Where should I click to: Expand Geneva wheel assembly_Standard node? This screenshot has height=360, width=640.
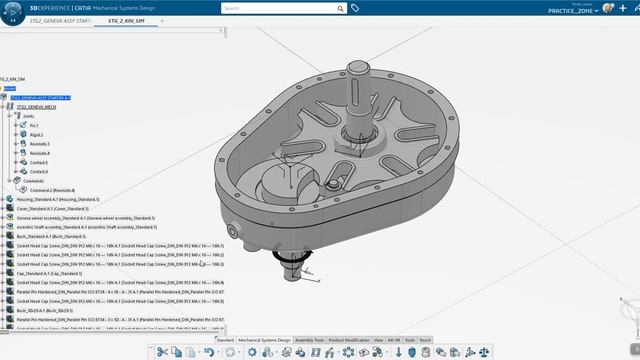pyautogui.click(x=3, y=218)
